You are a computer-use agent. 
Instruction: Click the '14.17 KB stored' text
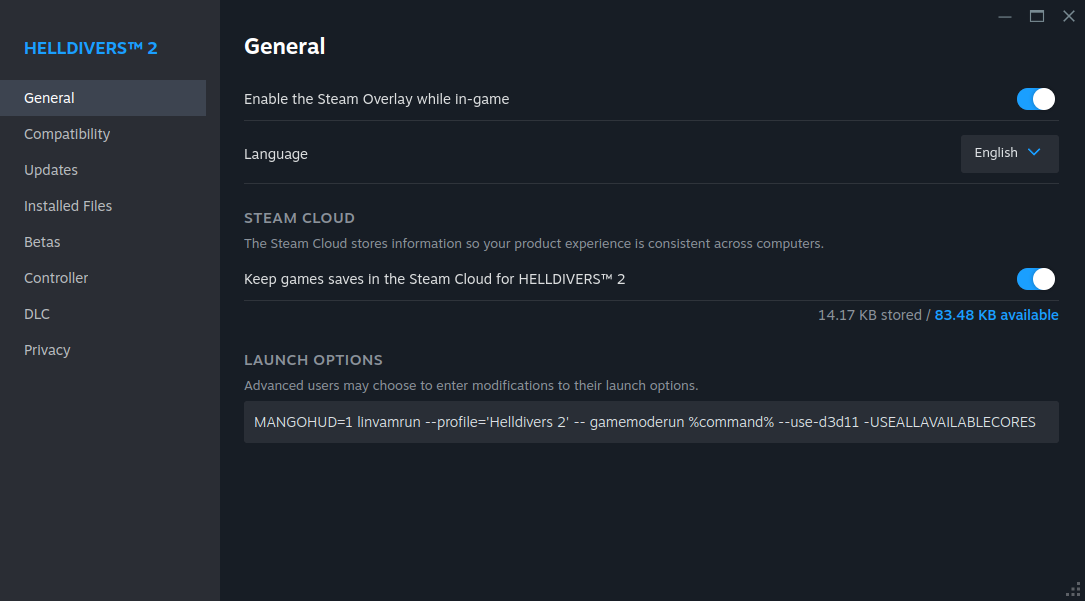tap(869, 315)
